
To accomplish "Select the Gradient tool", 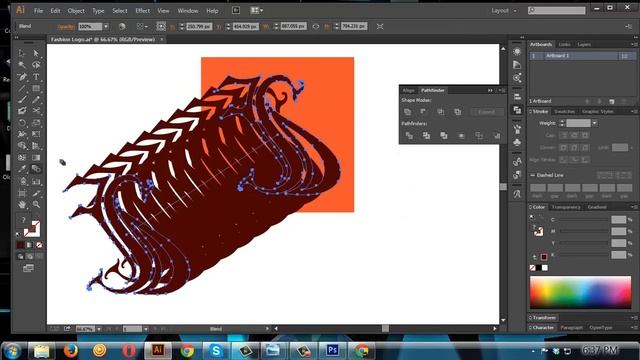I will click(36, 158).
